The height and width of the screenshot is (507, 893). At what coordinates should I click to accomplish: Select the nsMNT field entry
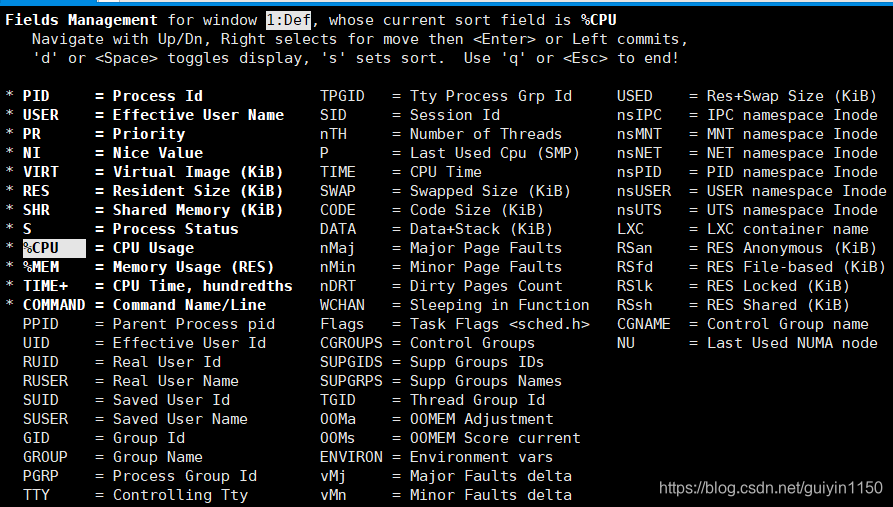(640, 134)
